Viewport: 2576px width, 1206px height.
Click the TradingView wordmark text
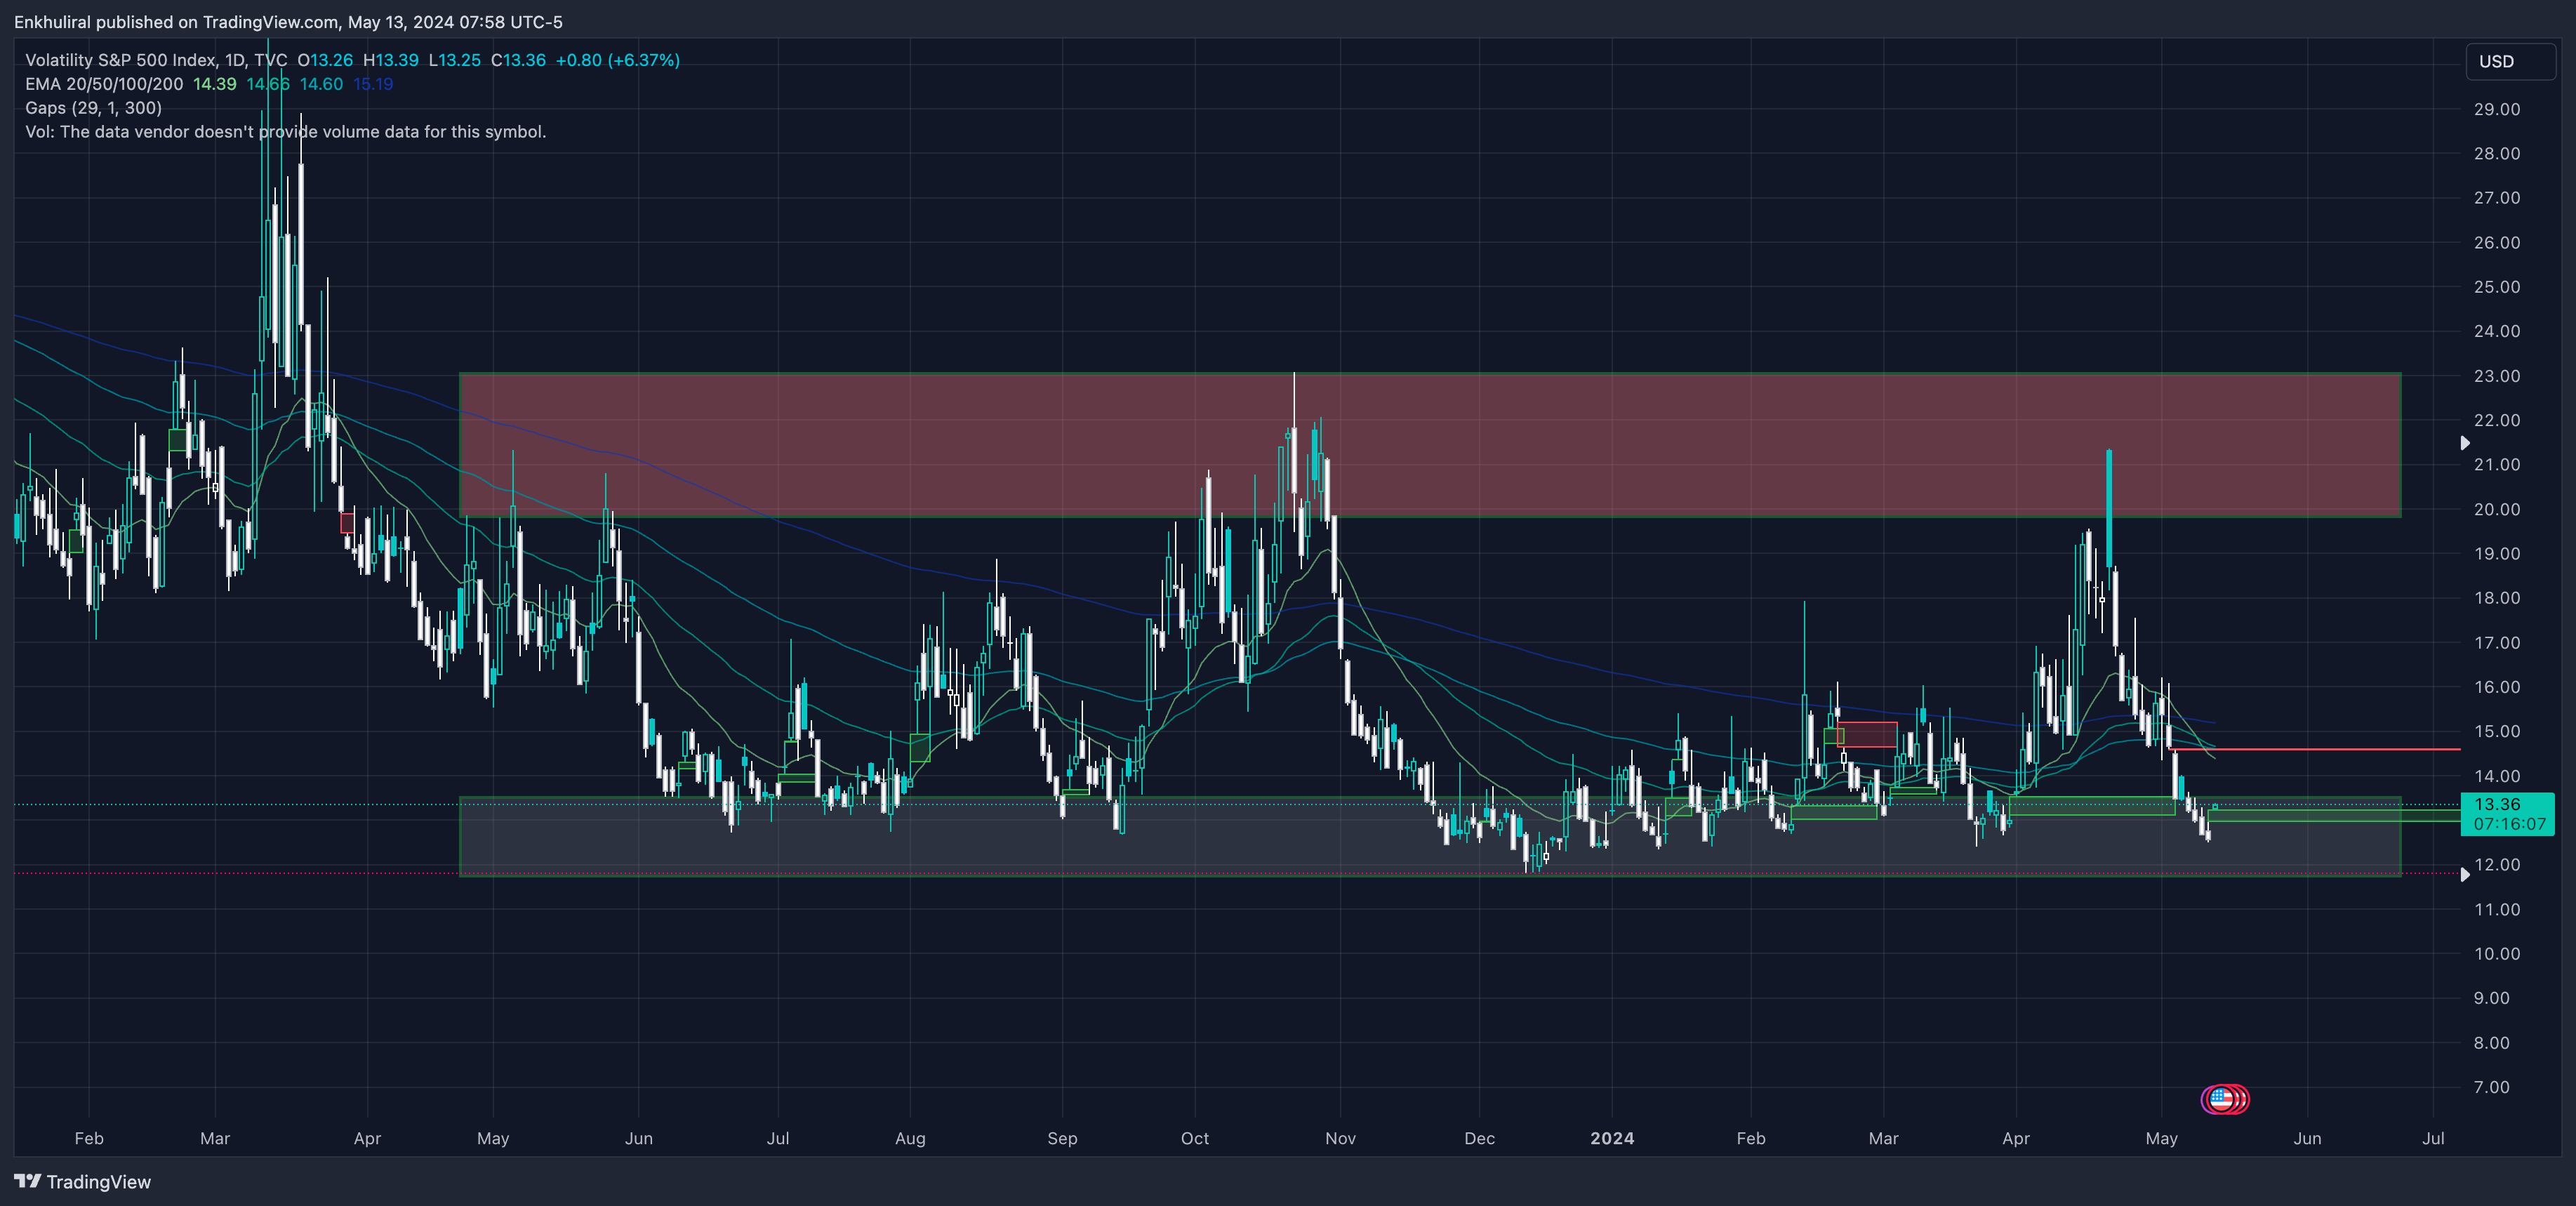click(98, 1182)
